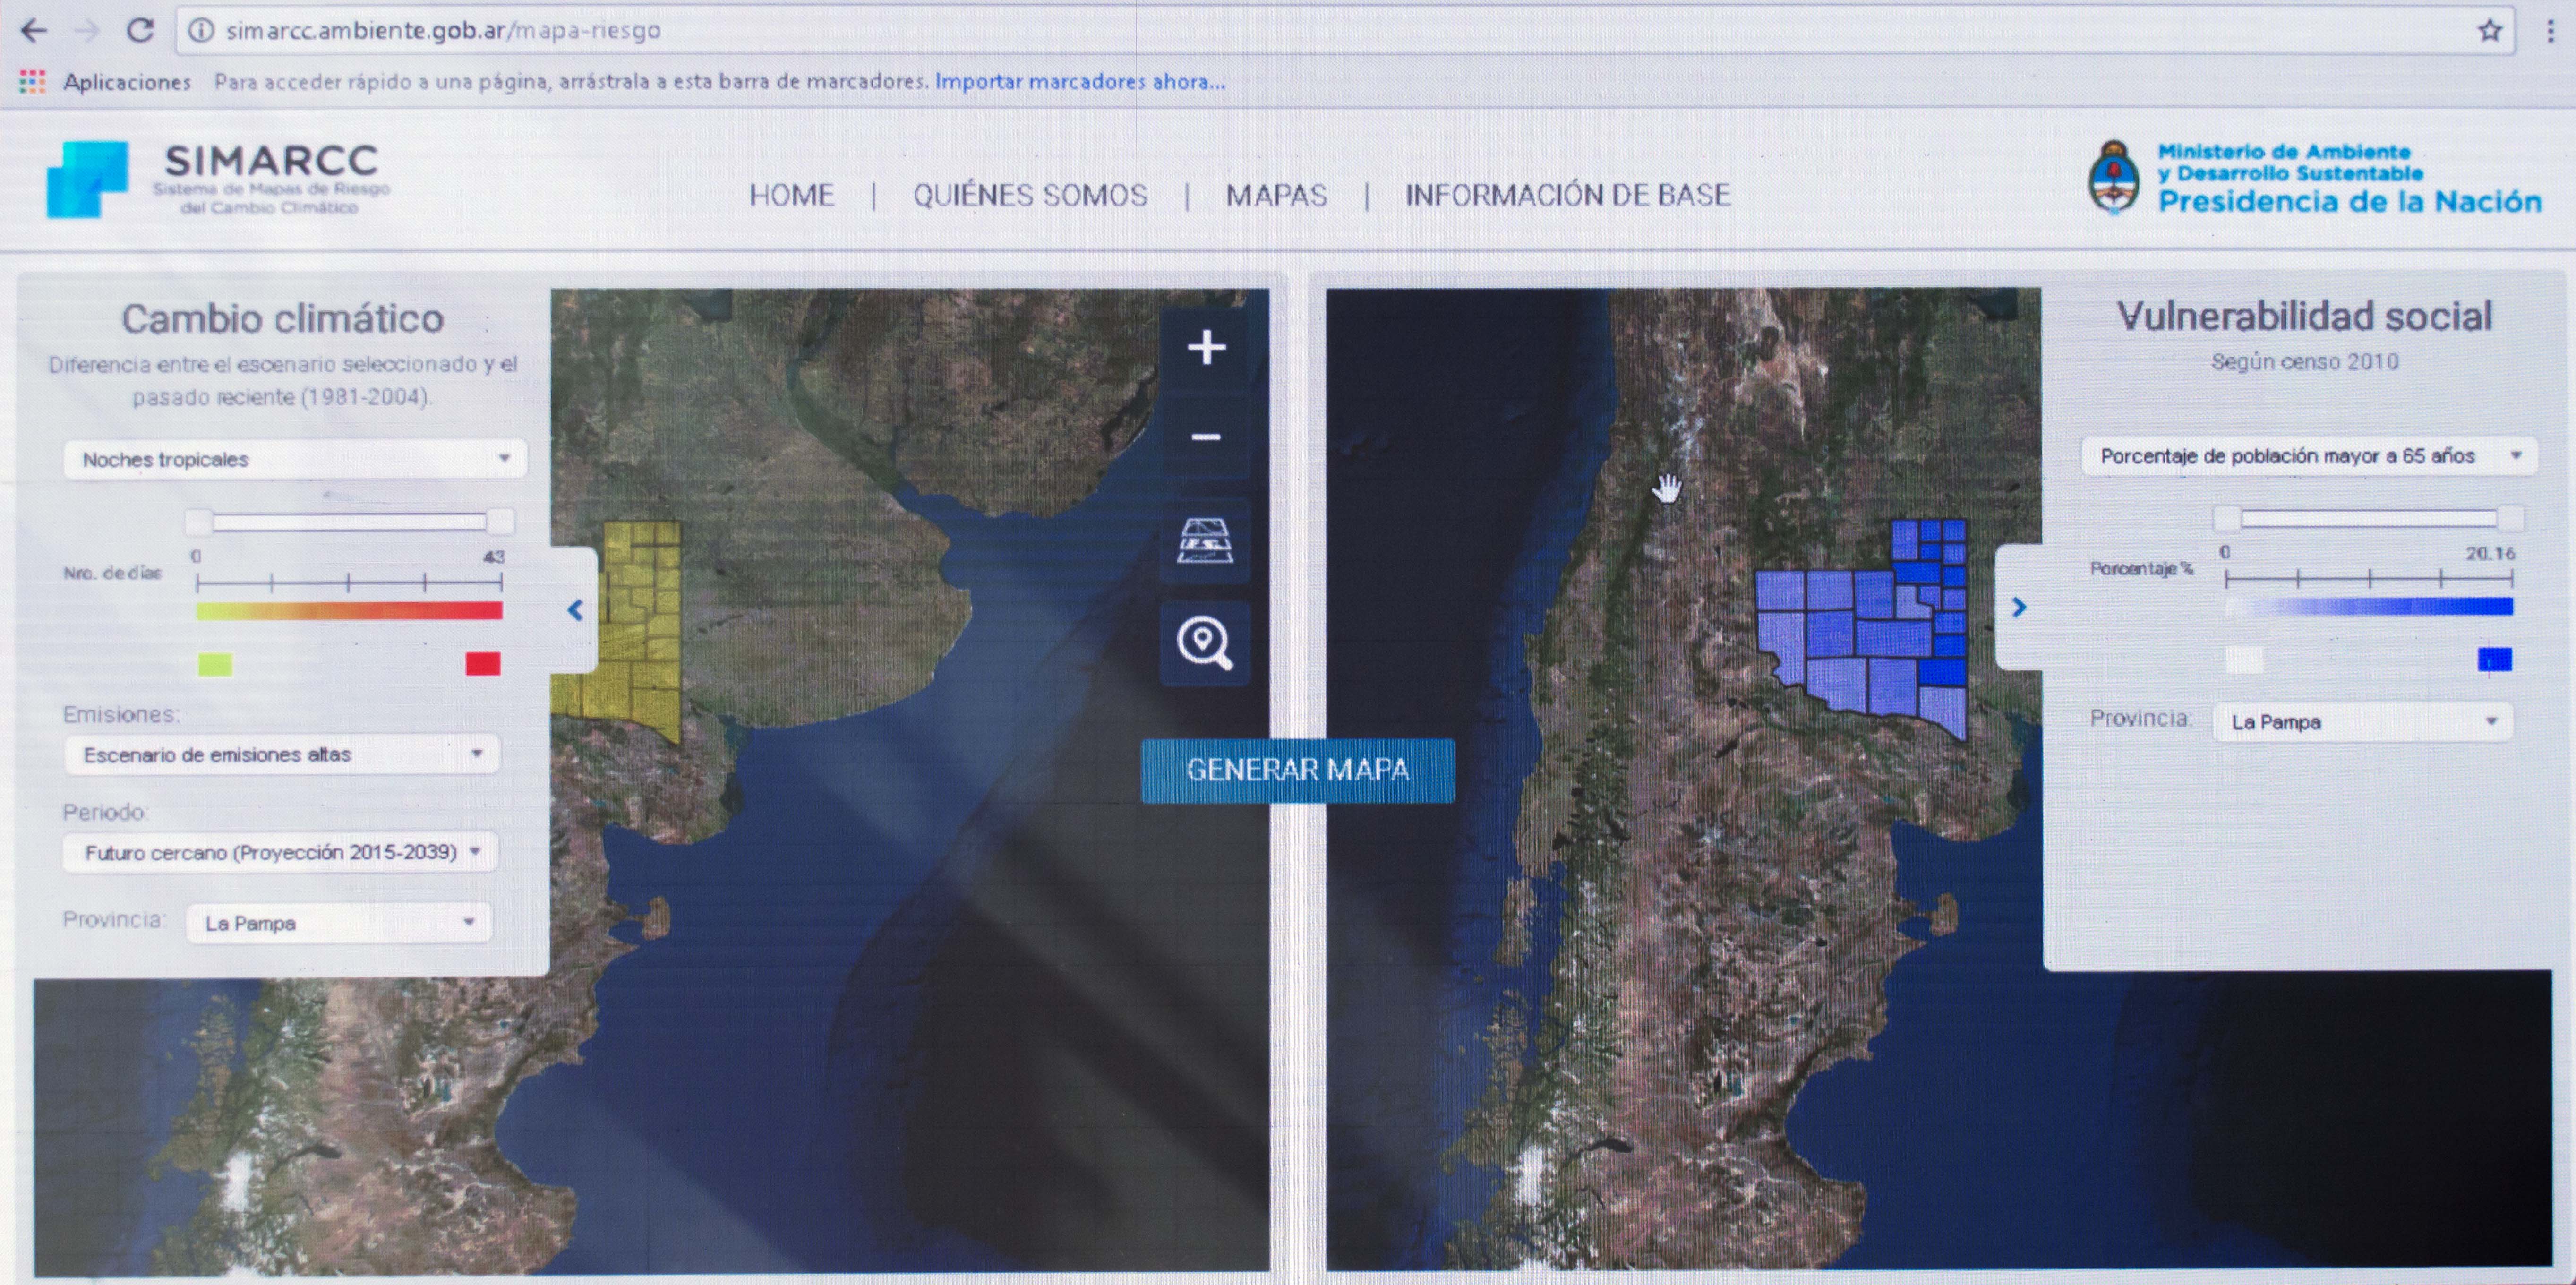Open the QUIÉNES SOMOS menu item
Image resolution: width=2576 pixels, height=1285 pixels.
click(x=1030, y=195)
